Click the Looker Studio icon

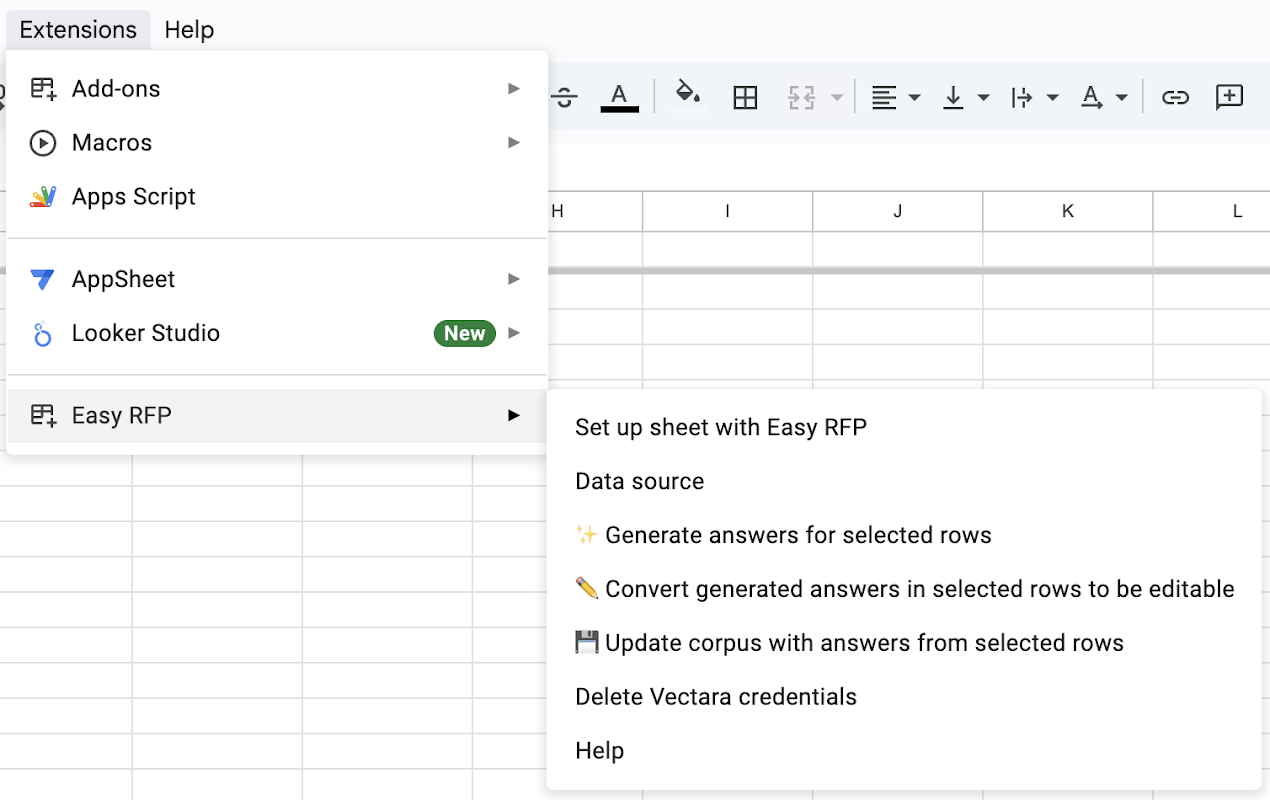(x=42, y=333)
